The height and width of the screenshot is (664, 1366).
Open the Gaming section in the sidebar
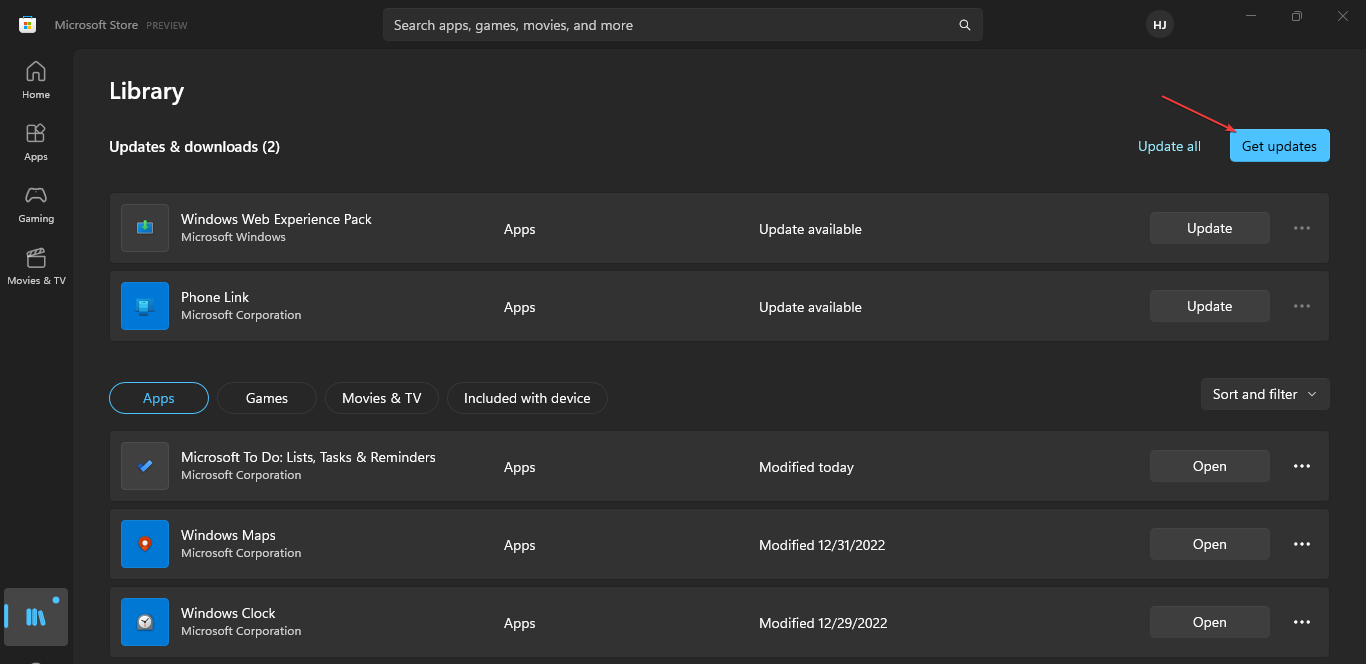(x=35, y=203)
